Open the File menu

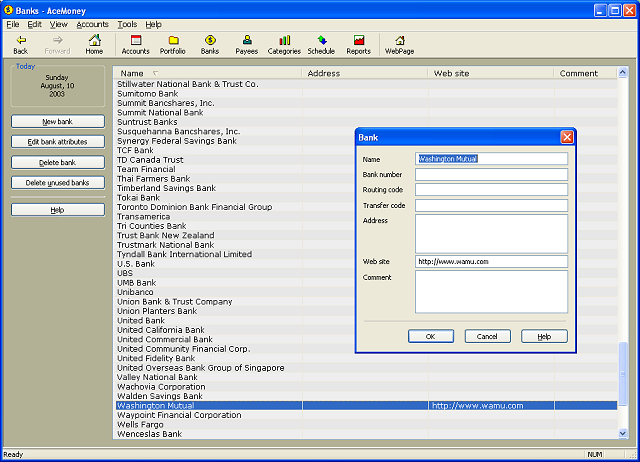tap(13, 24)
